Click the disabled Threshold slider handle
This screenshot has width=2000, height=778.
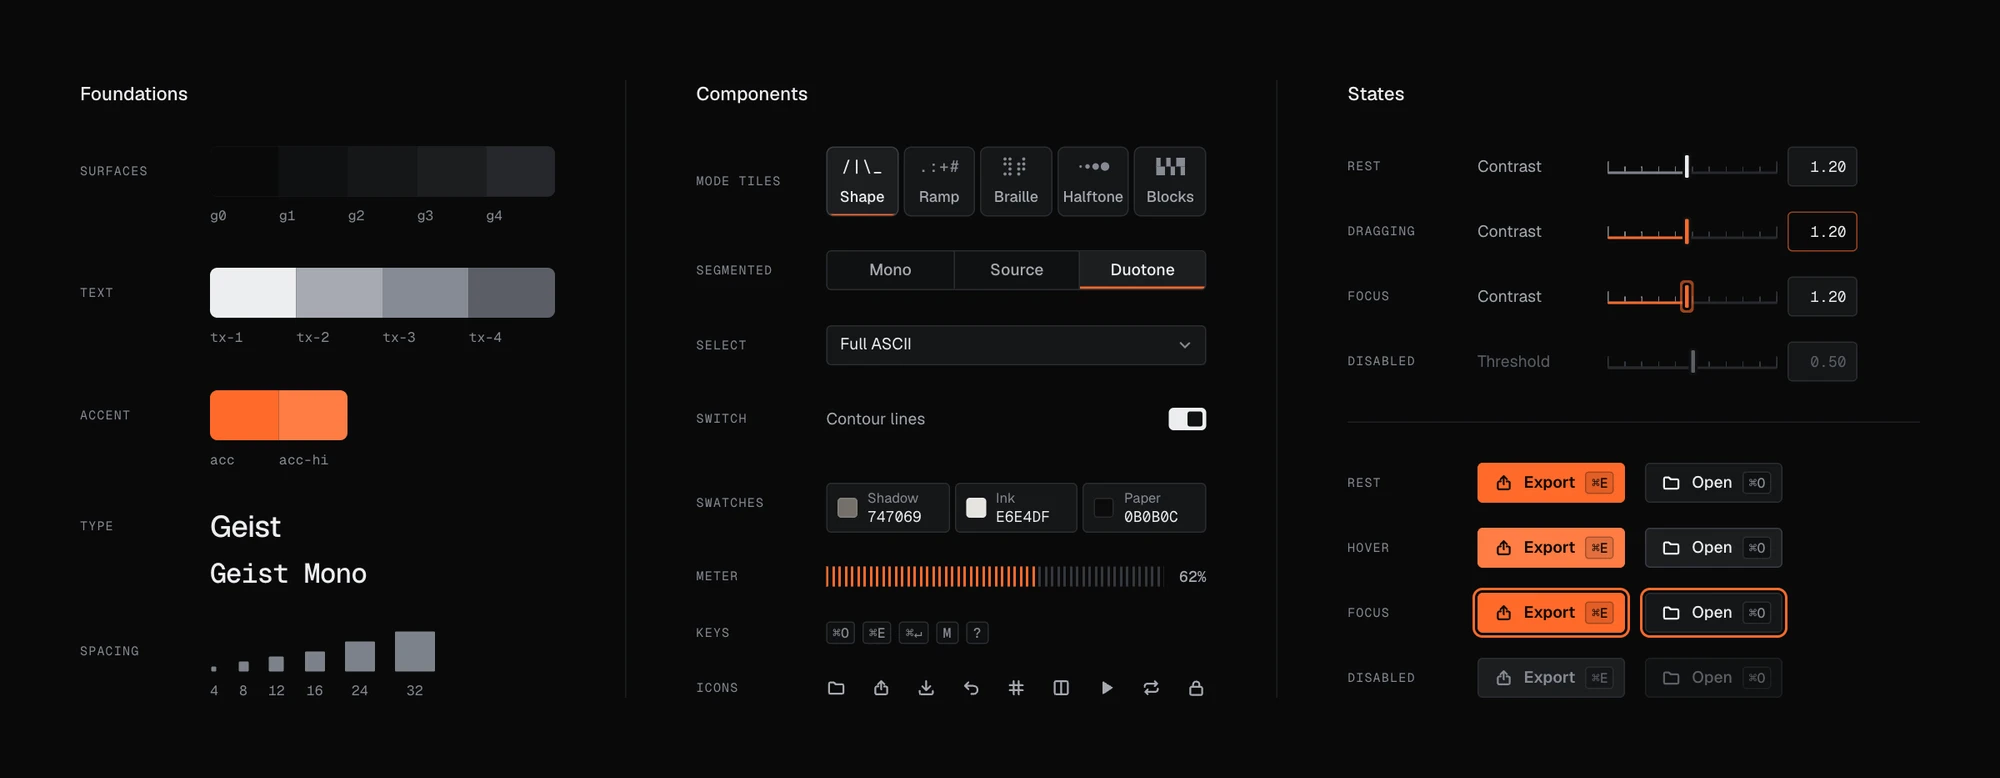pos(1693,362)
